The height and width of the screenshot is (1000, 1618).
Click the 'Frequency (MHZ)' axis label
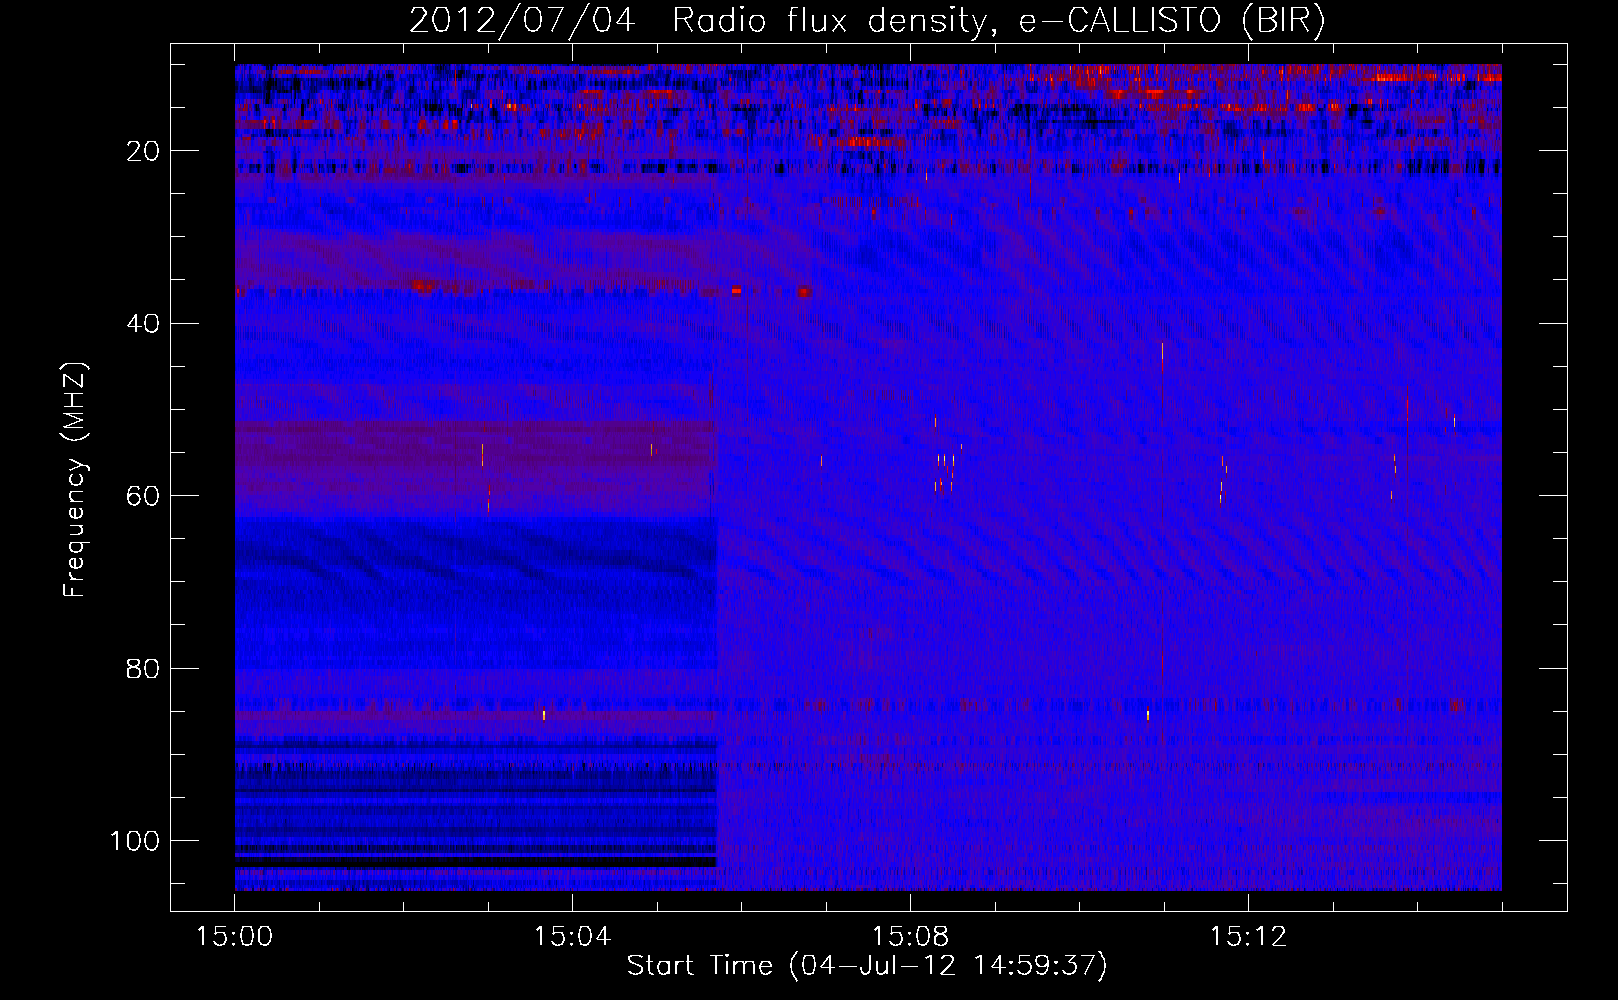[75, 480]
